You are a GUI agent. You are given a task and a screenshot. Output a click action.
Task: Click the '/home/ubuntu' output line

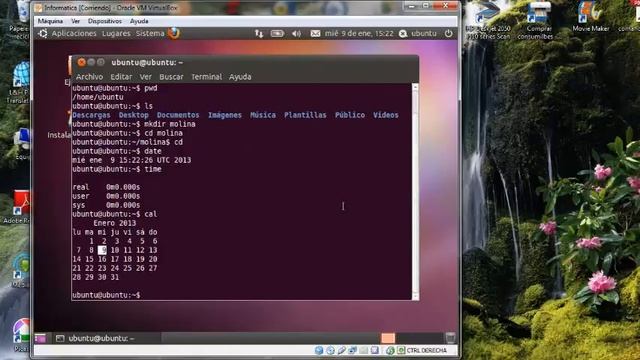coord(98,97)
